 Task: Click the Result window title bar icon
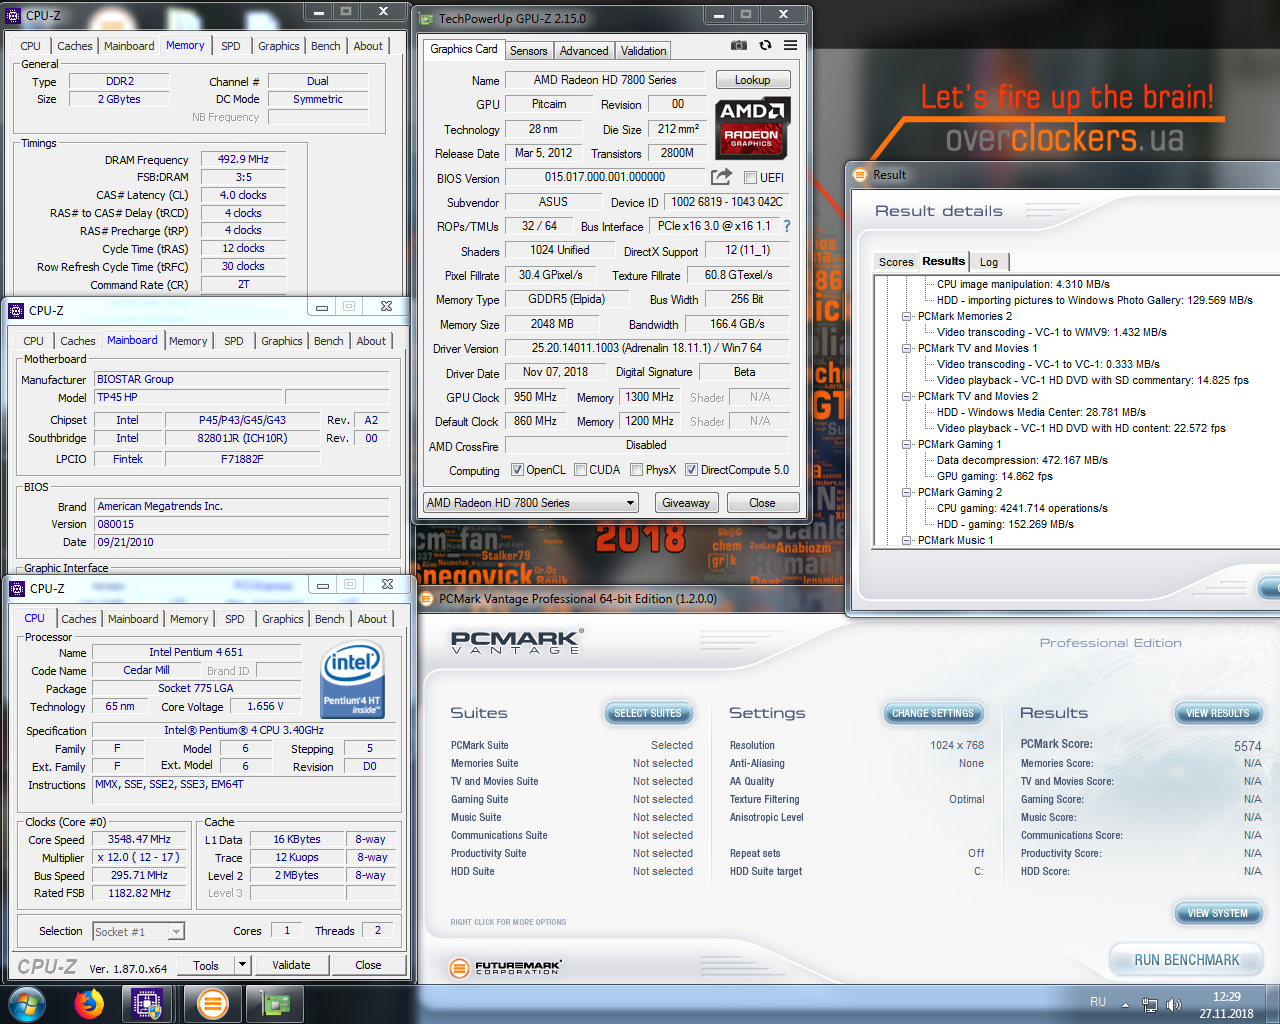tap(860, 174)
